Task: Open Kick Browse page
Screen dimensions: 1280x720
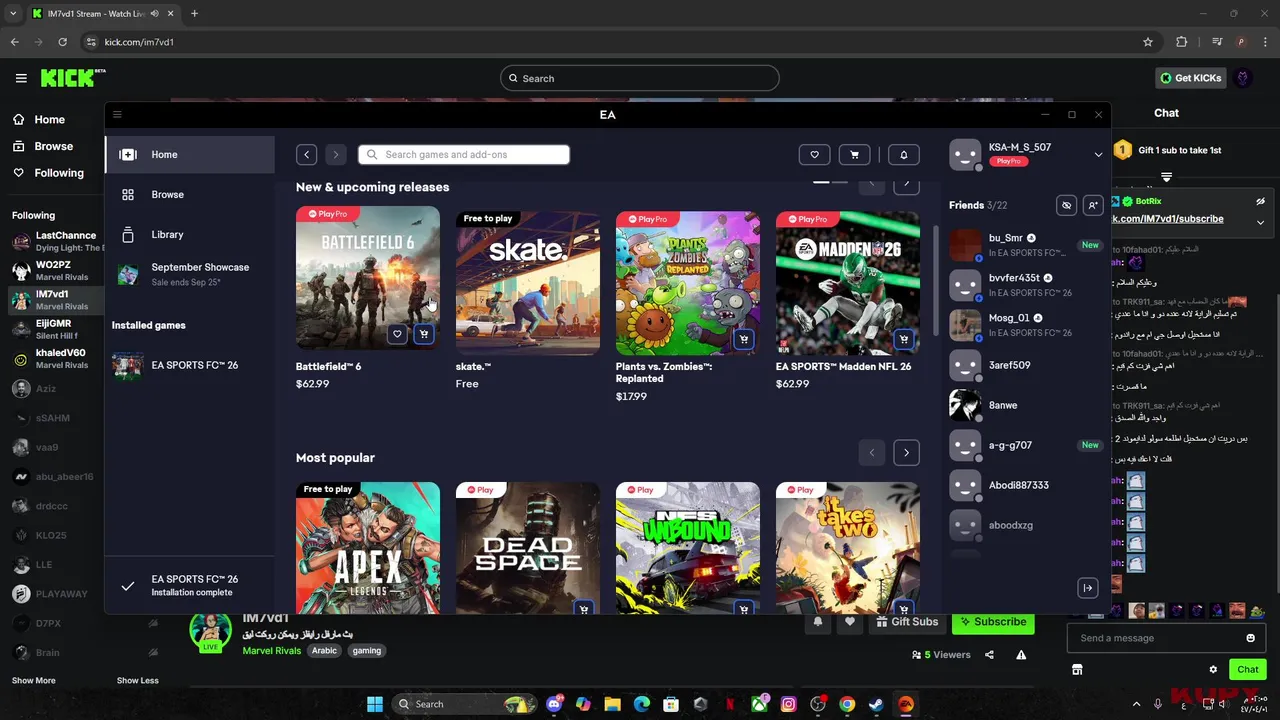Action: coord(43,146)
